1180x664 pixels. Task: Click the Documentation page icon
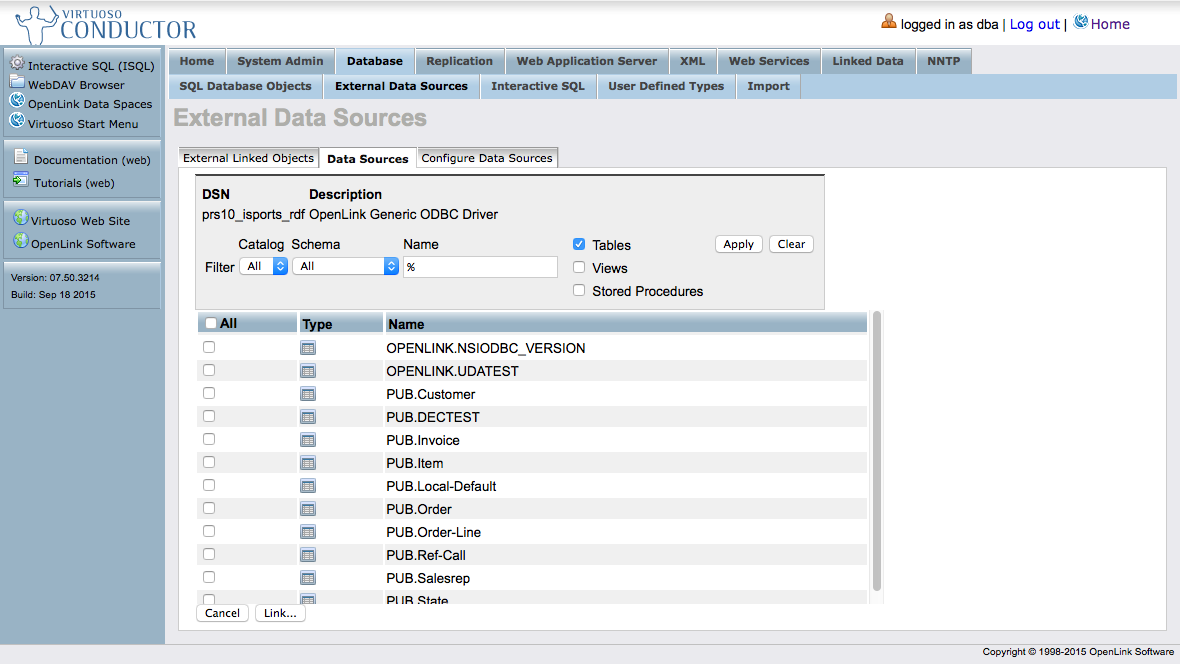coord(20,157)
